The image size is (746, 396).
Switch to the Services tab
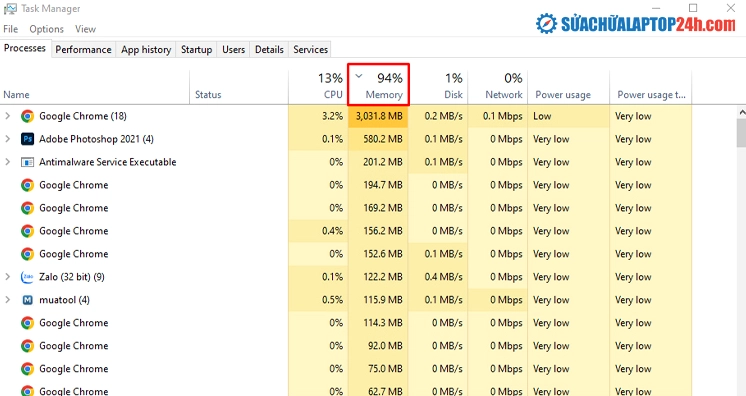tap(310, 50)
